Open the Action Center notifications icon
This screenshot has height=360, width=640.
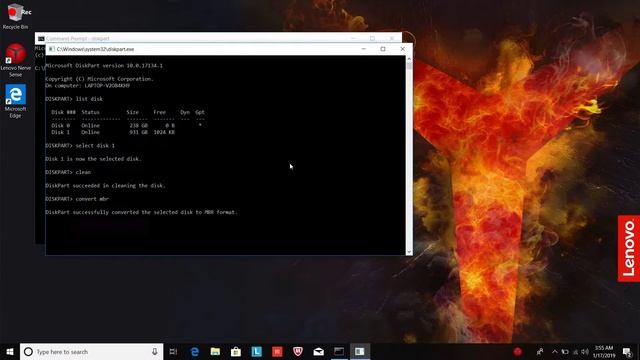point(627,351)
